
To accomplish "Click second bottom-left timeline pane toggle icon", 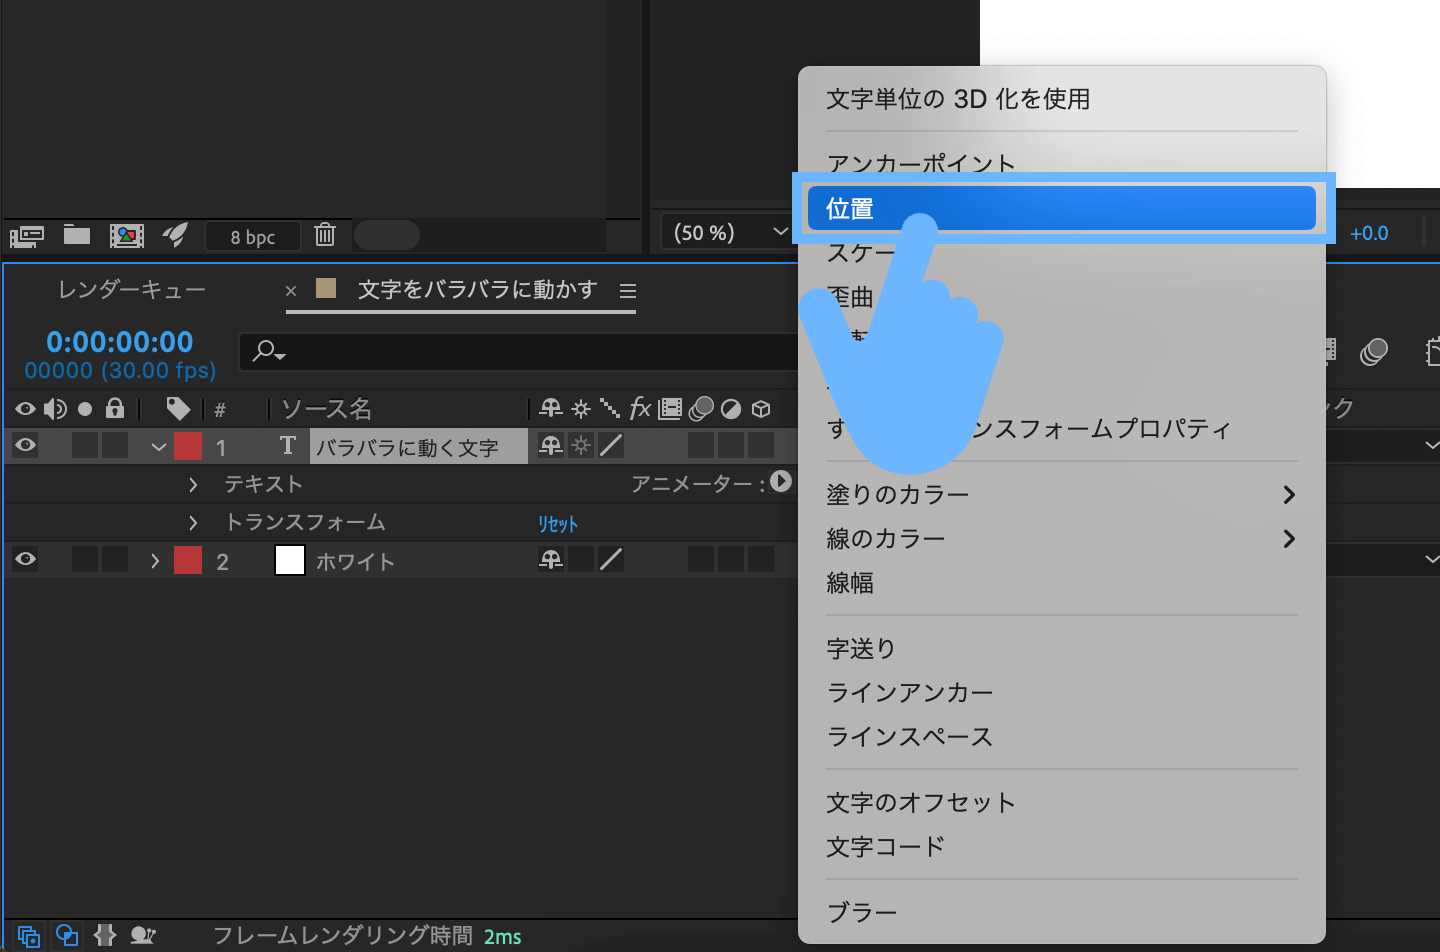I will point(67,936).
